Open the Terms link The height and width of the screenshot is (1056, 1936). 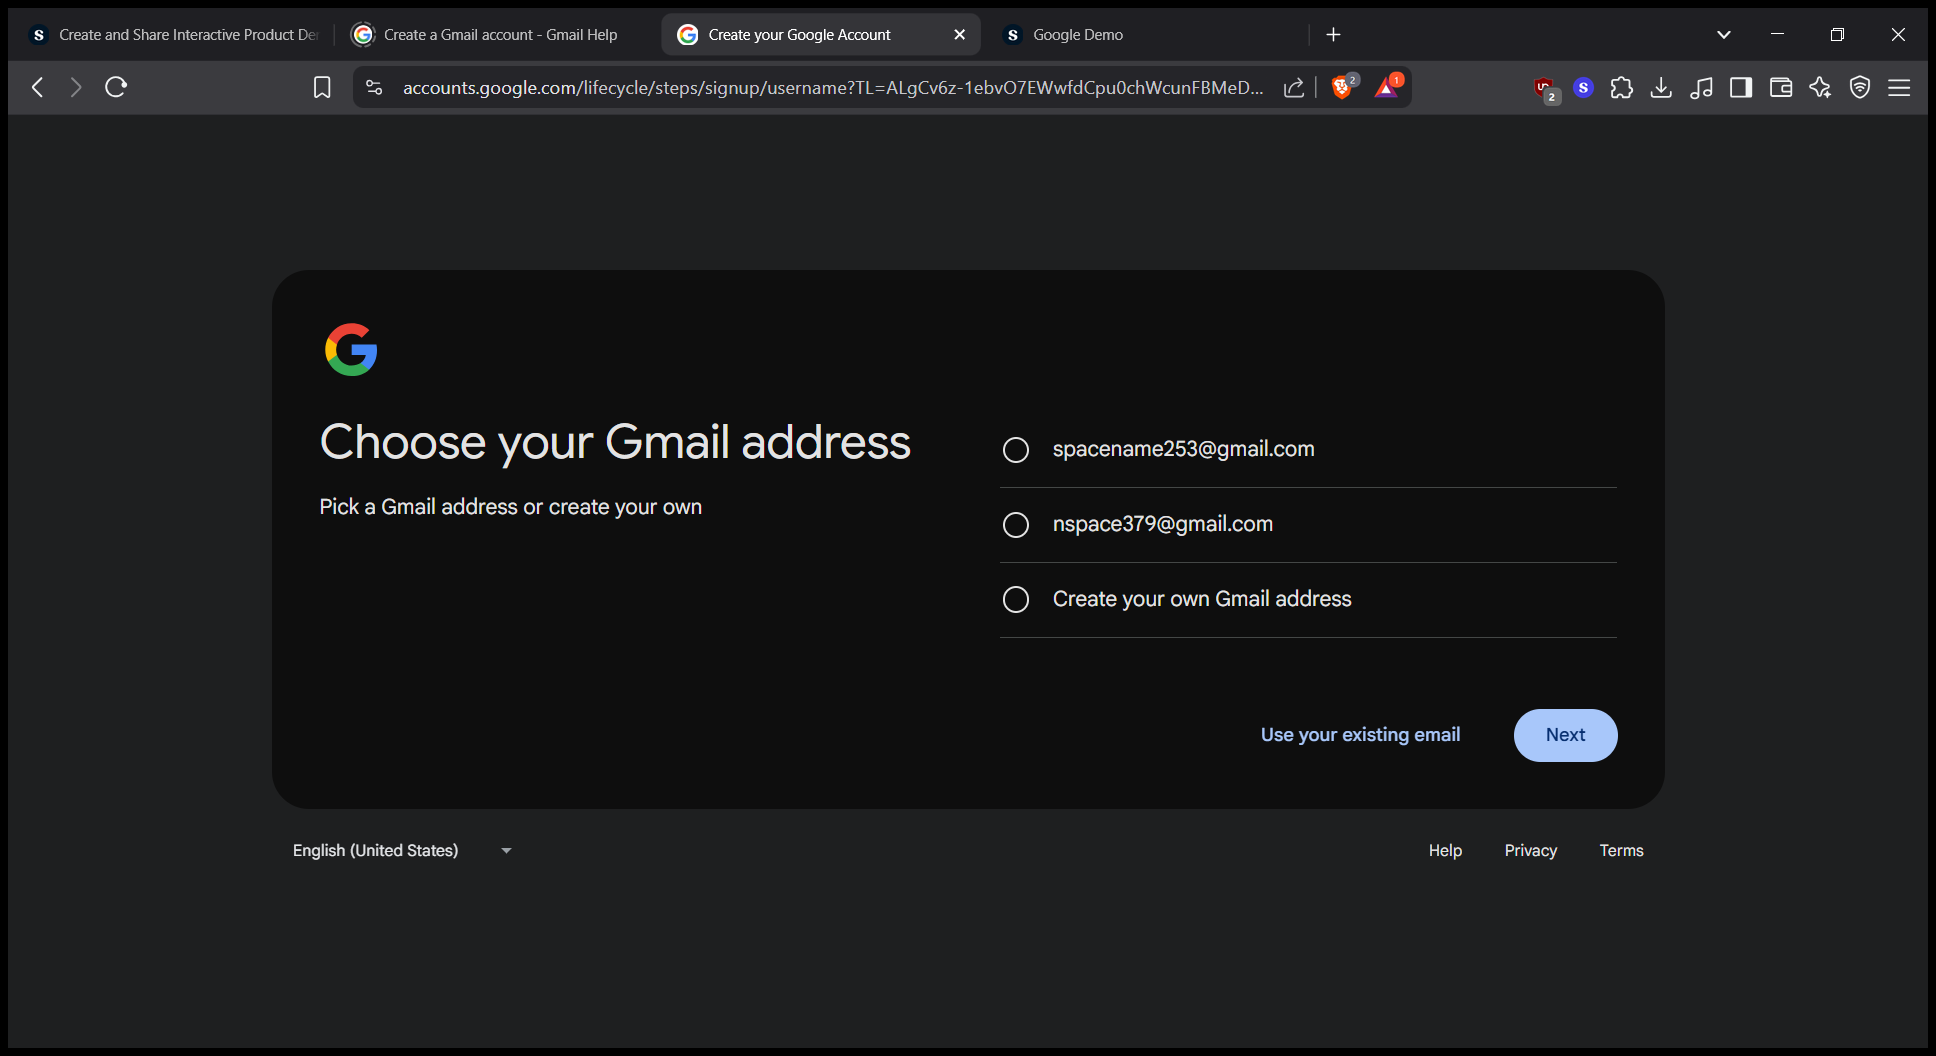[1621, 850]
